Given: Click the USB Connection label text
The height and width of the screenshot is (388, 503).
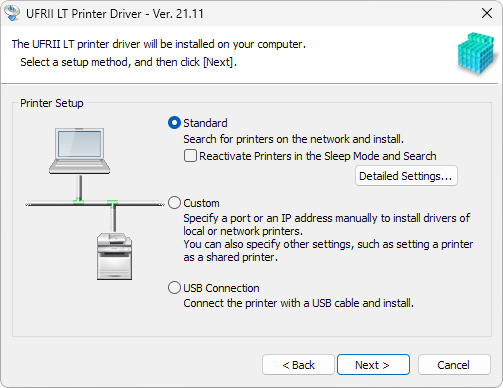Looking at the screenshot, I should 221,288.
